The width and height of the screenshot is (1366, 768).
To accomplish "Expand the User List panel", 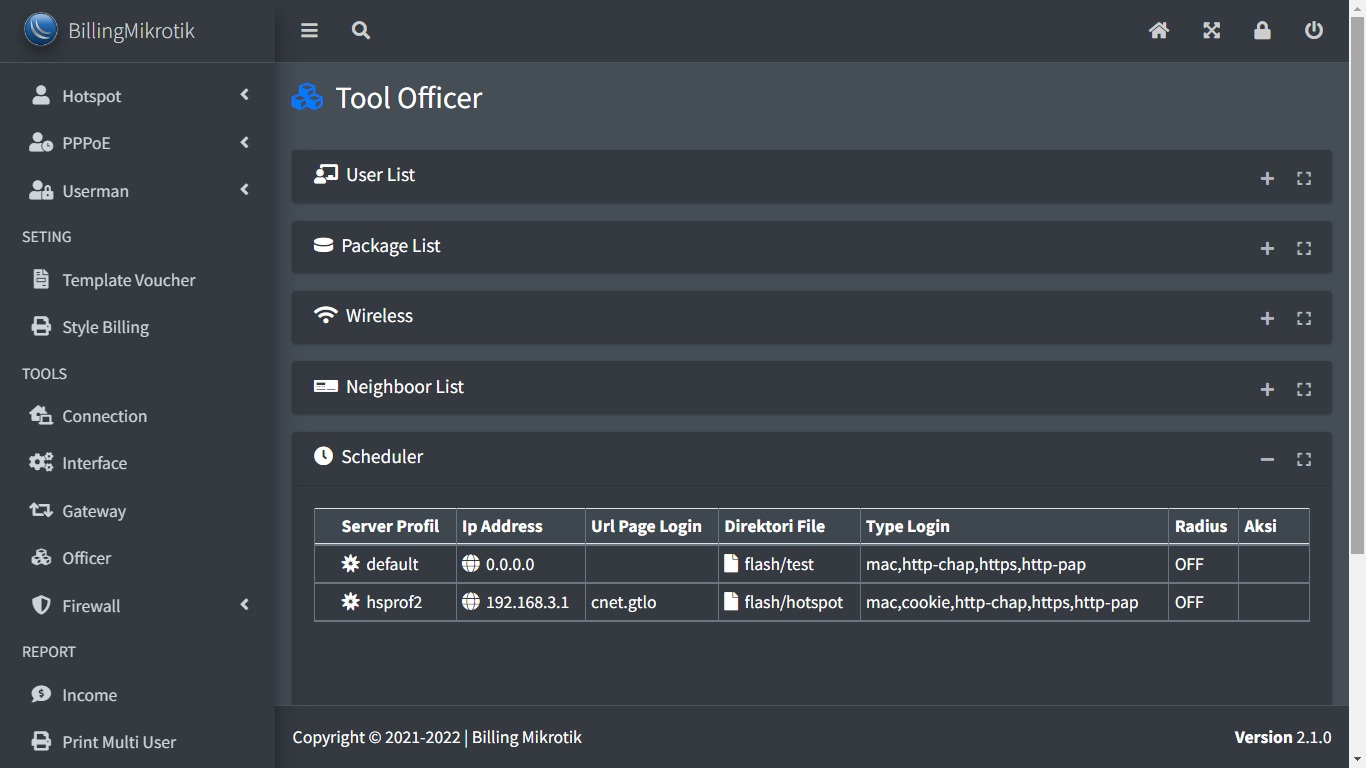I will (1267, 179).
